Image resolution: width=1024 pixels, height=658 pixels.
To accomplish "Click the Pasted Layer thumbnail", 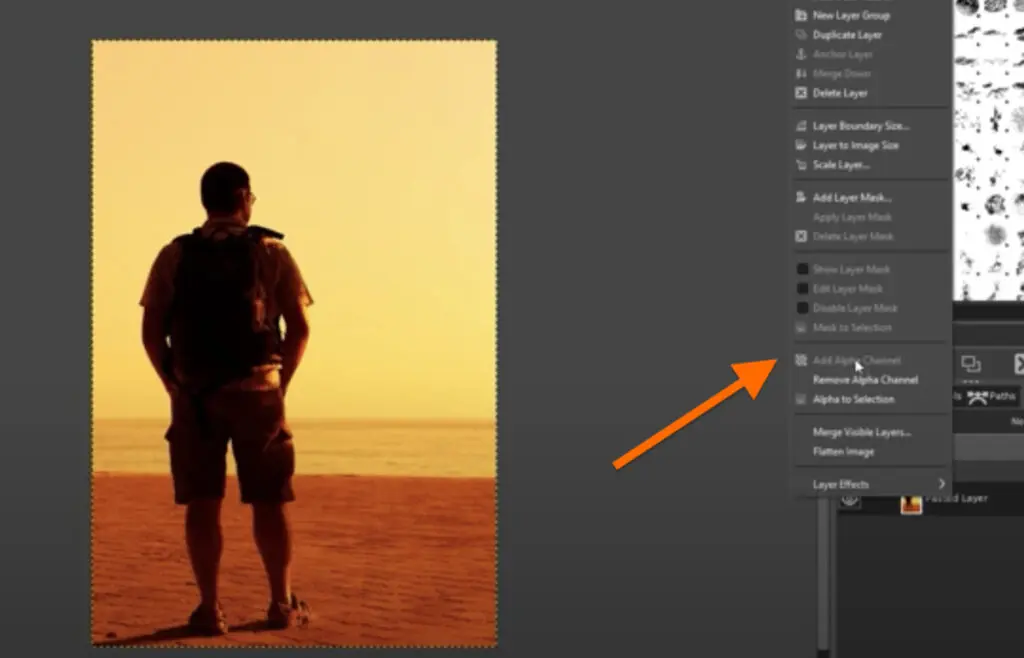I will [x=911, y=503].
